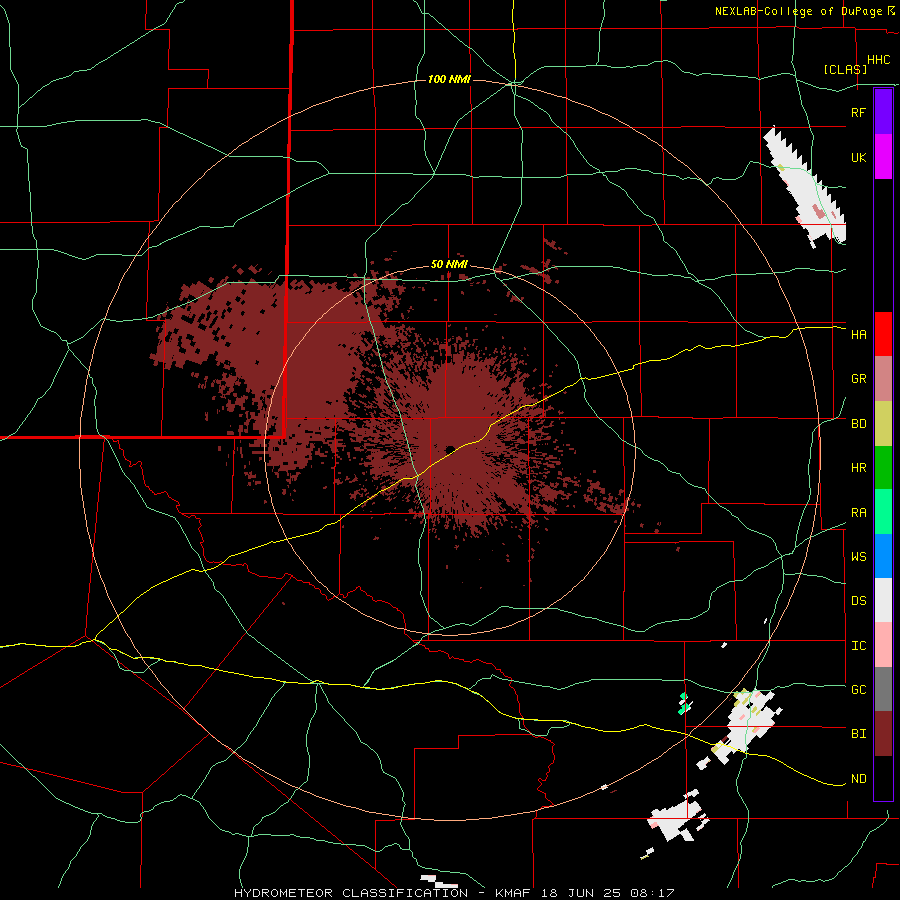
Task: Click the UK legend label
Action: pos(858,158)
